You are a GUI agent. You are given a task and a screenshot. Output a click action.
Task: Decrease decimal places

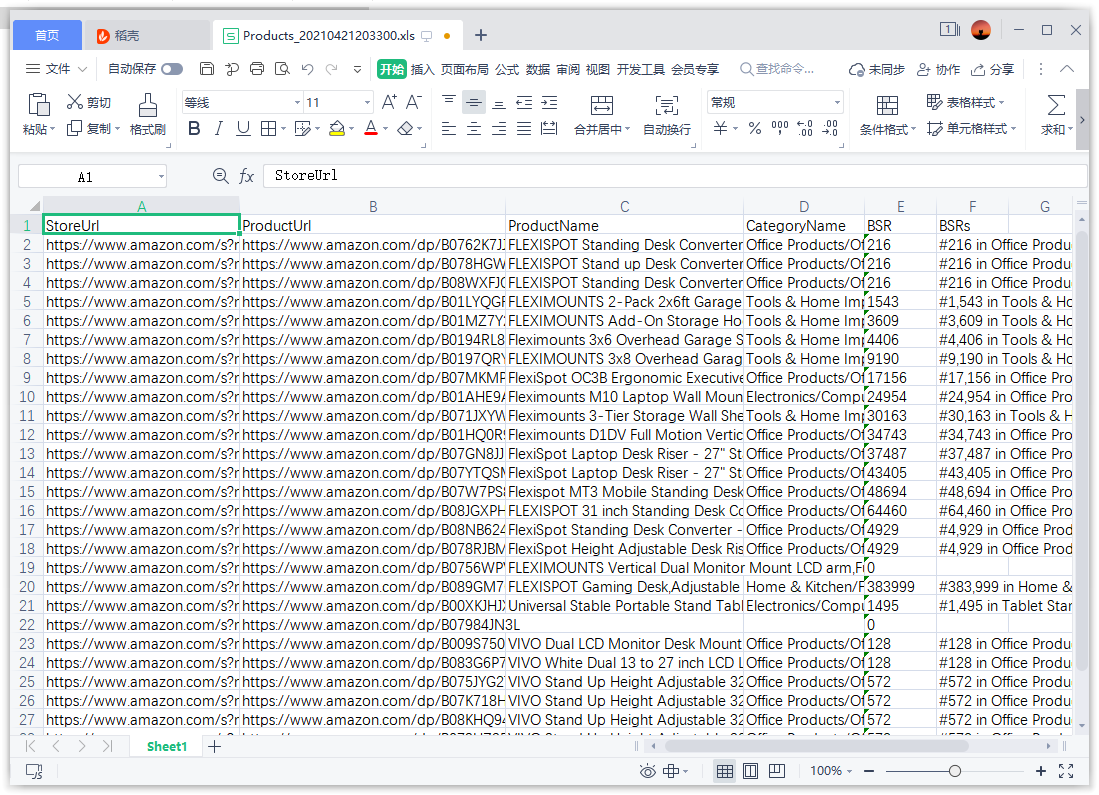(831, 128)
